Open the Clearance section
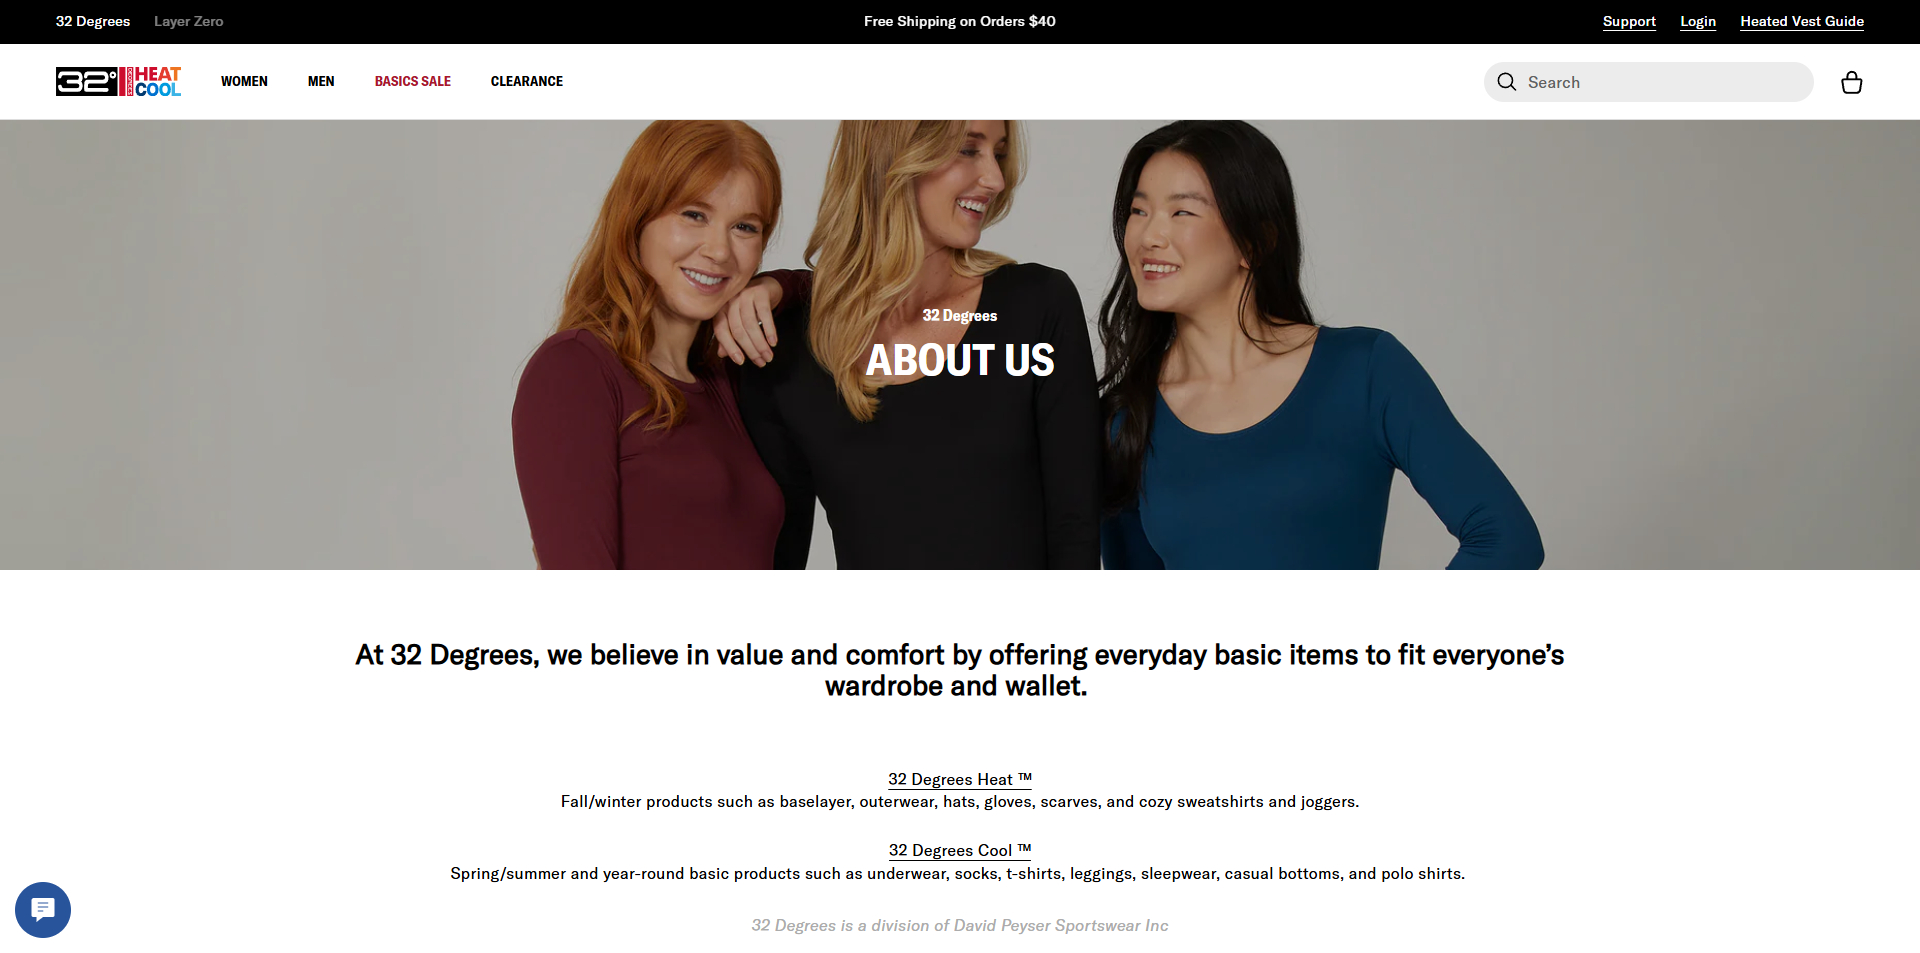The width and height of the screenshot is (1920, 953). [x=527, y=81]
